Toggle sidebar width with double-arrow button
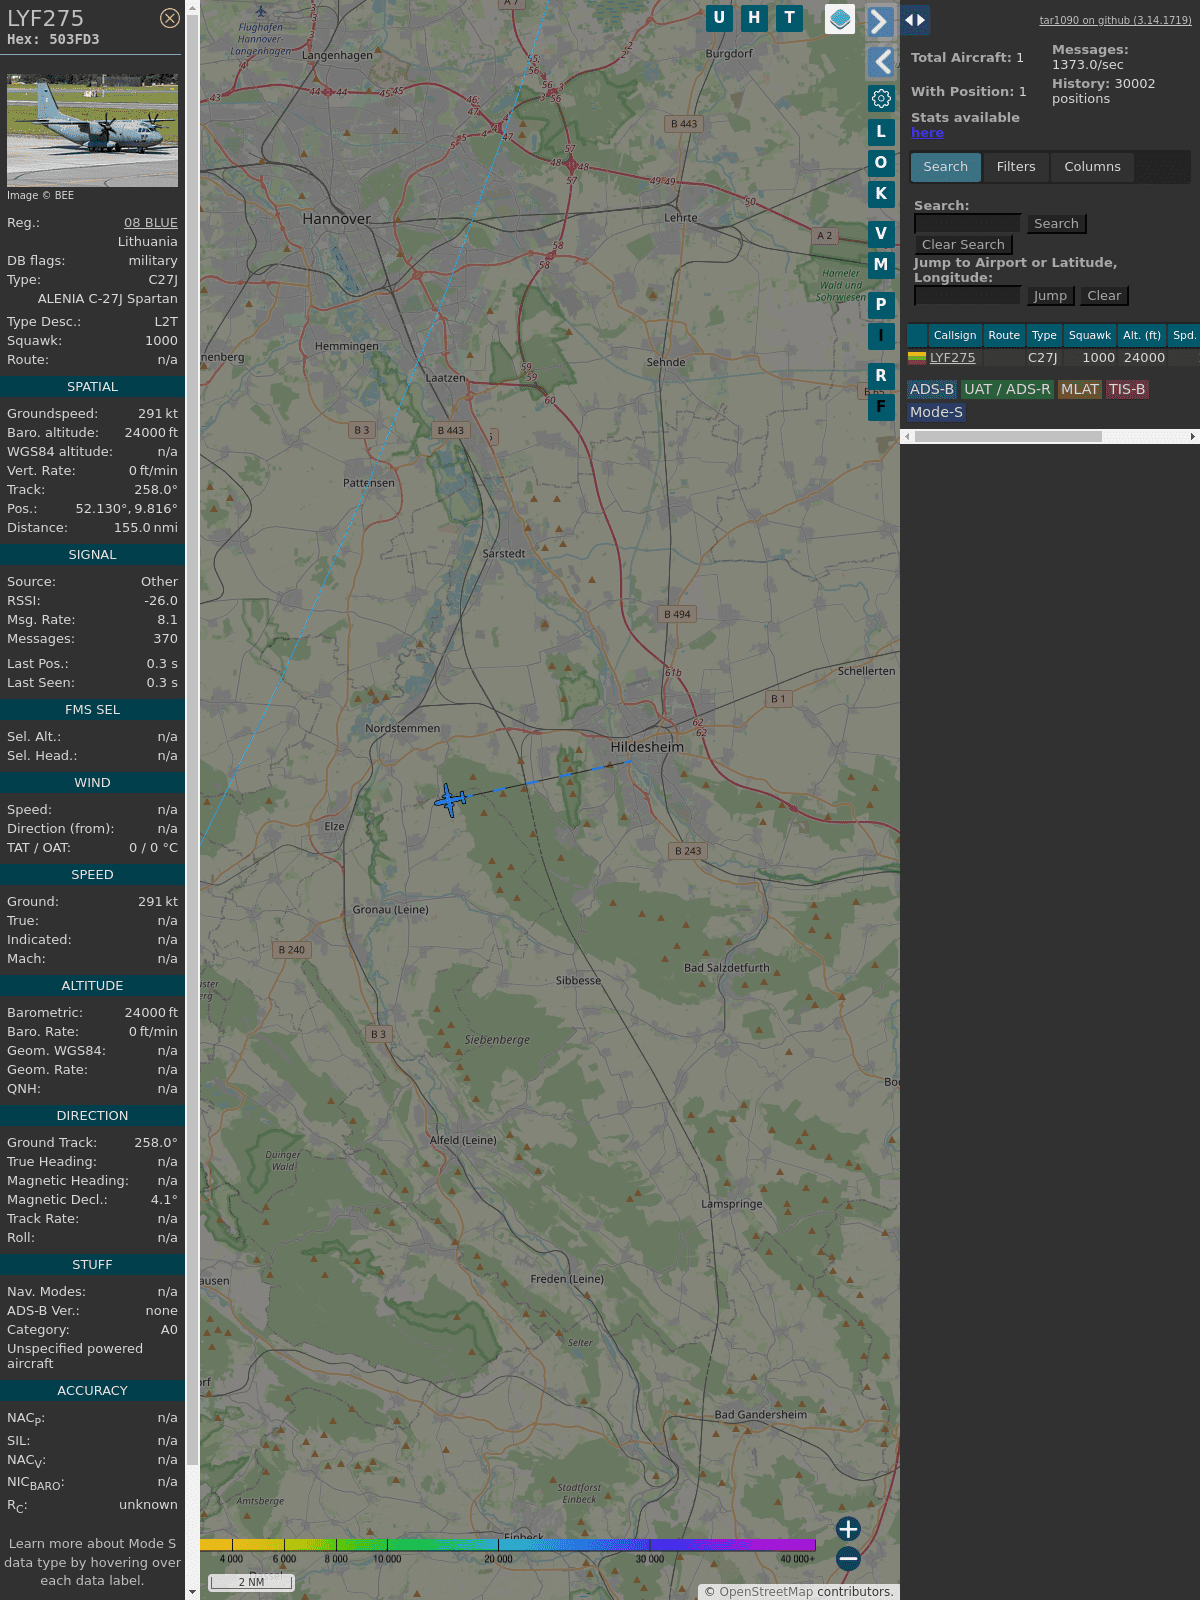 [914, 20]
